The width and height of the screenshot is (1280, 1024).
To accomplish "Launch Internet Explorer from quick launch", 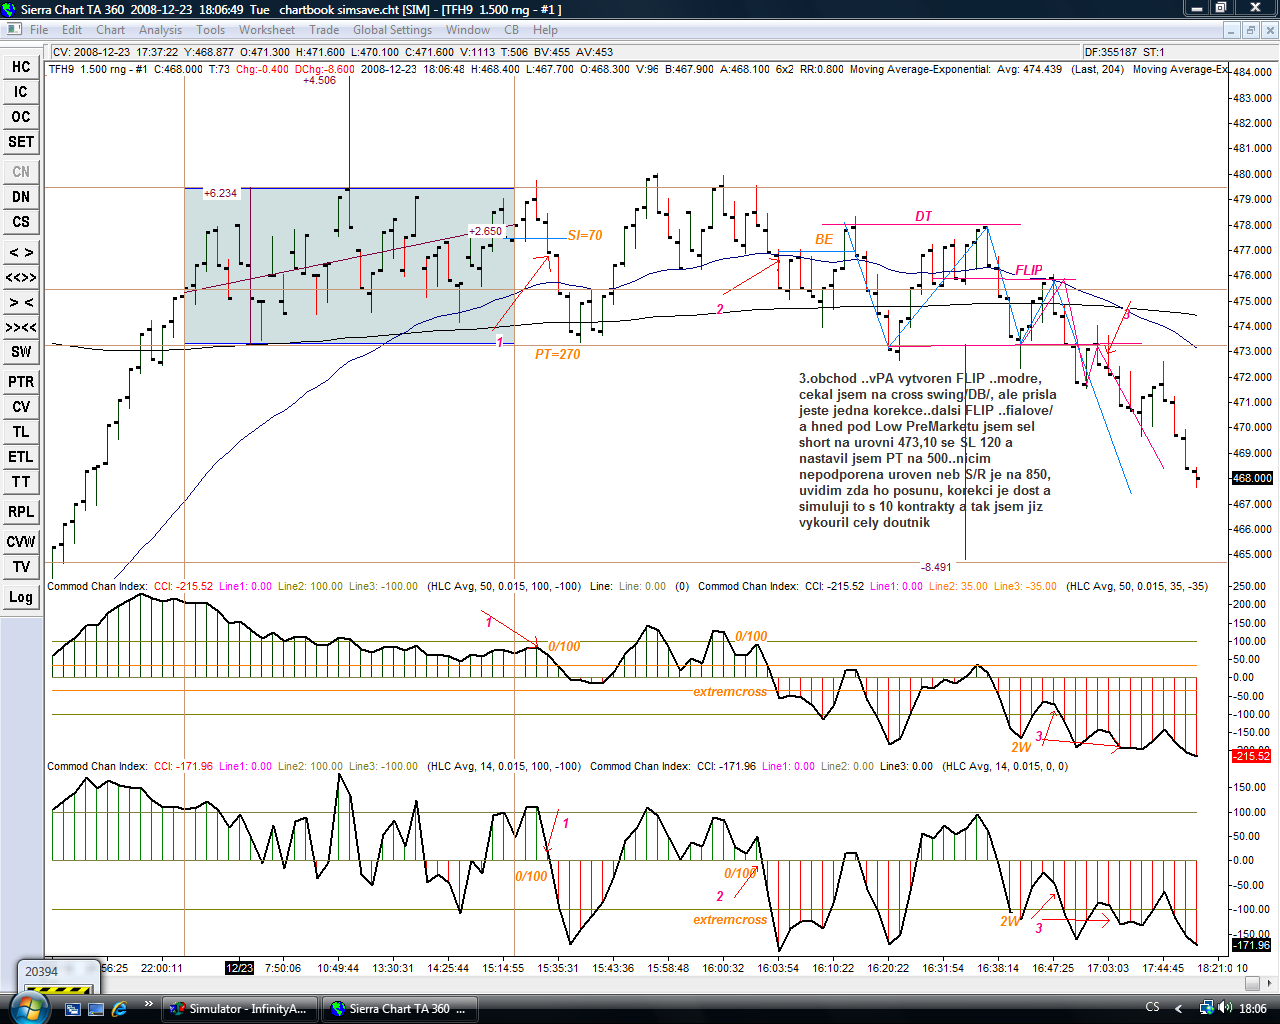I will (119, 1009).
